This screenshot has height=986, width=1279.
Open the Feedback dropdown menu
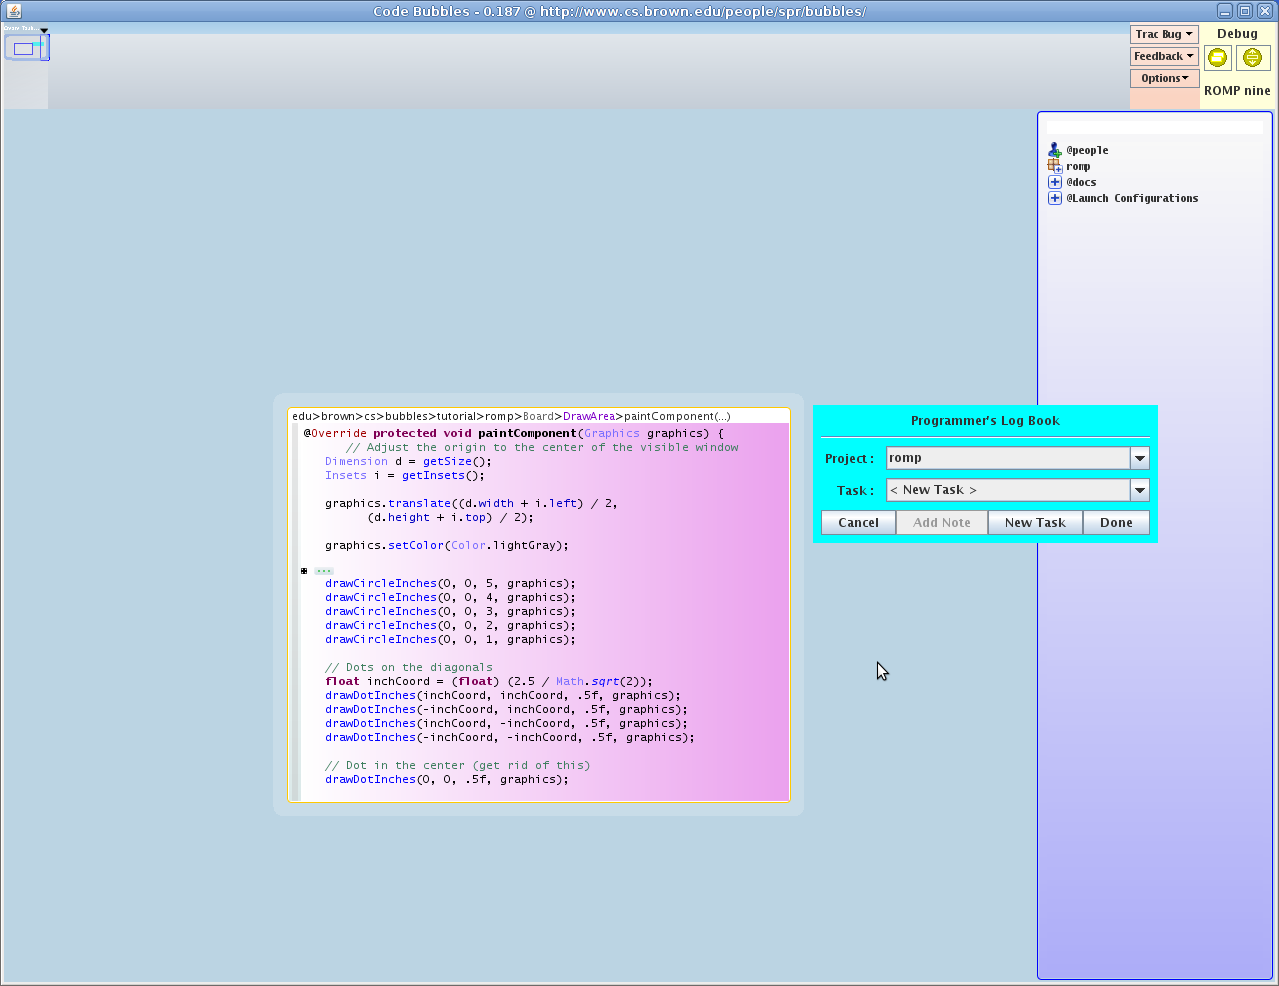[x=1164, y=56]
